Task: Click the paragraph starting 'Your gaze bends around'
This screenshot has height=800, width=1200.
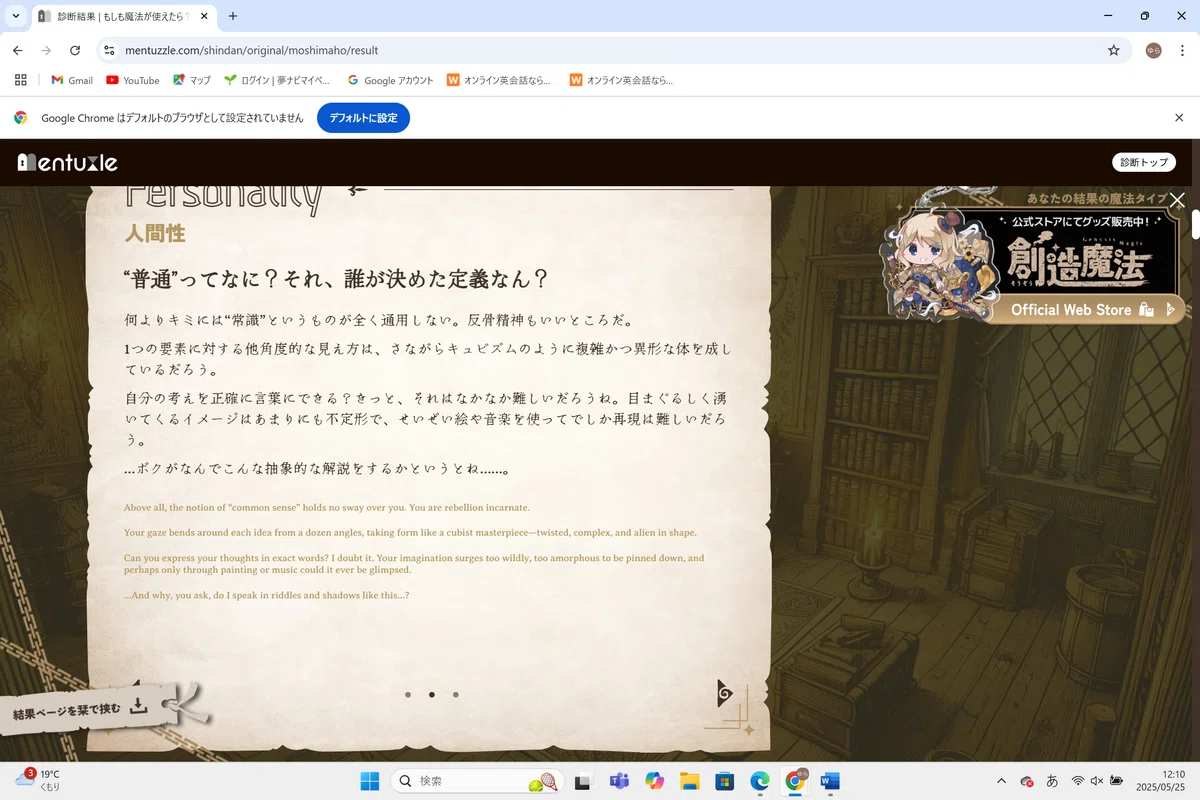Action: pos(410,532)
